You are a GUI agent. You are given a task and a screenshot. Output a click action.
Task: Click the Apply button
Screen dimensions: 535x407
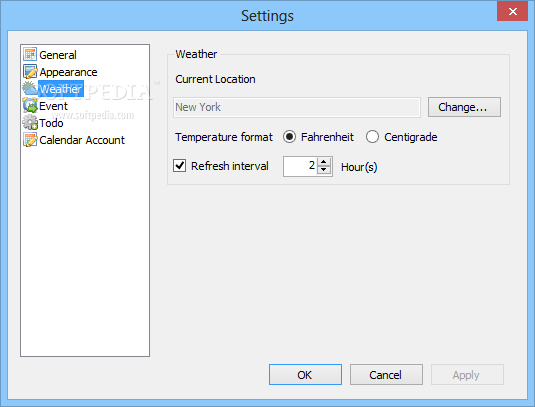(467, 375)
